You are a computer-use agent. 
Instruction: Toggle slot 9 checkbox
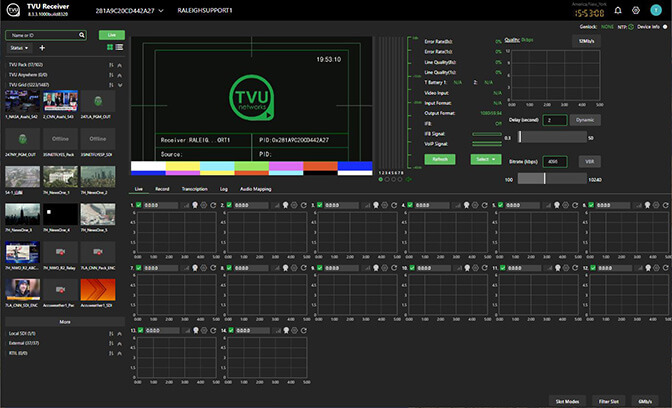pos(319,268)
